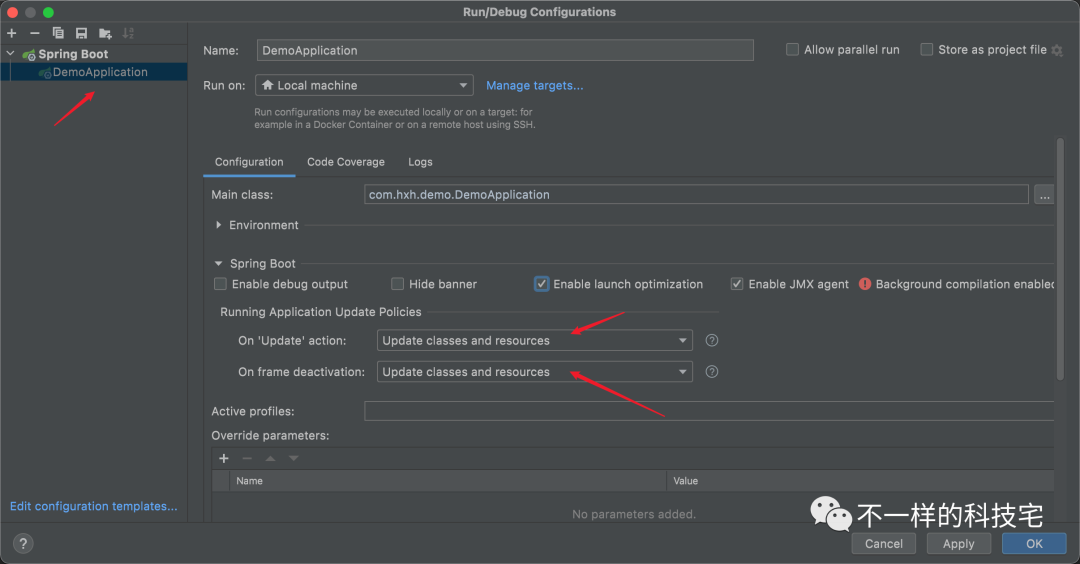Viewport: 1080px width, 564px height.
Task: Click Apply button
Action: pyautogui.click(x=959, y=543)
